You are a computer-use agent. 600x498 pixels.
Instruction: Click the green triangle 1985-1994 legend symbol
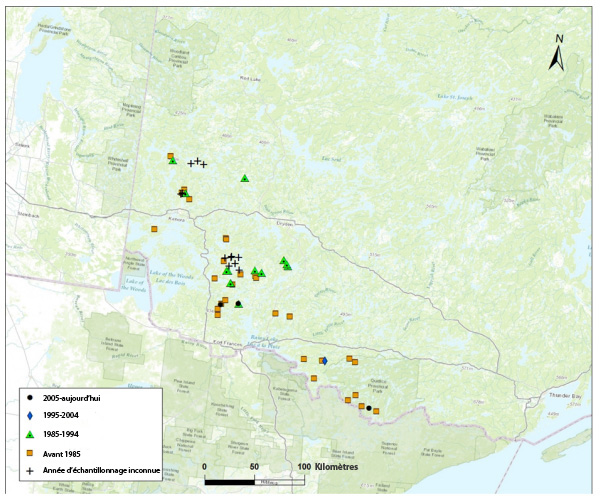(x=31, y=434)
